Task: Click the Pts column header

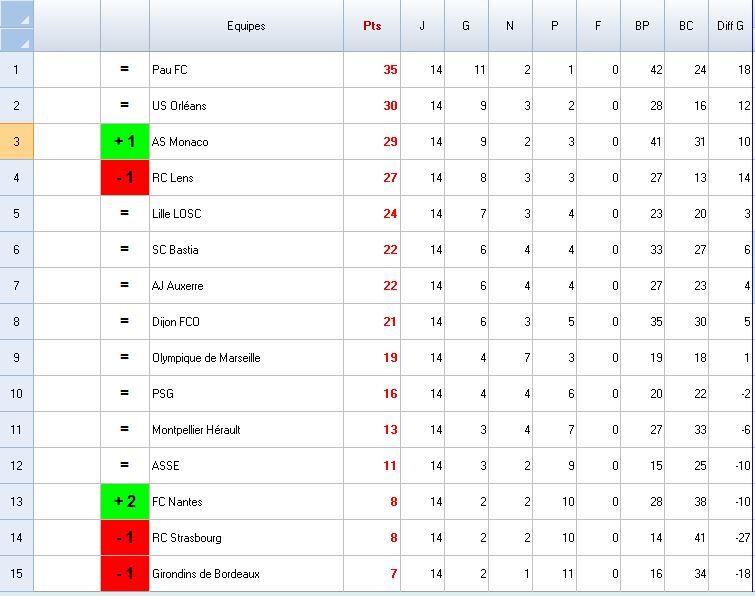Action: tap(372, 26)
